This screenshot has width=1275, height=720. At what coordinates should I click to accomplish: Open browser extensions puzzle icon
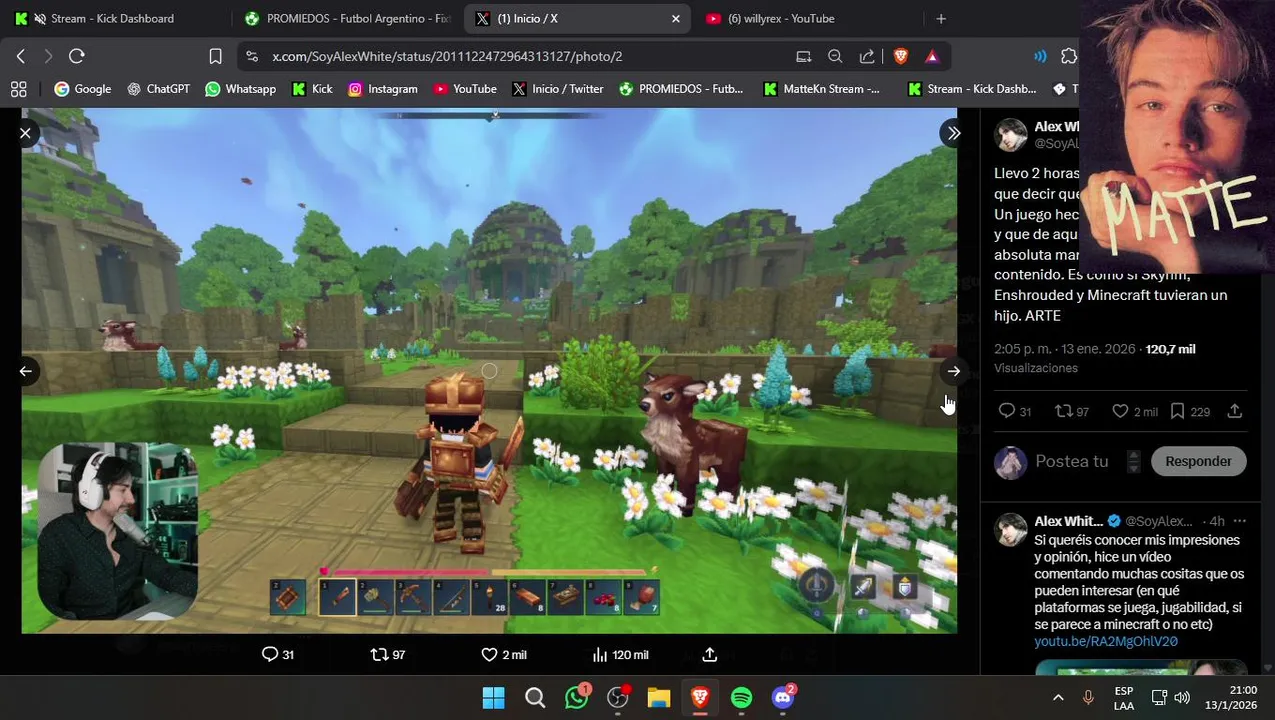point(1069,57)
